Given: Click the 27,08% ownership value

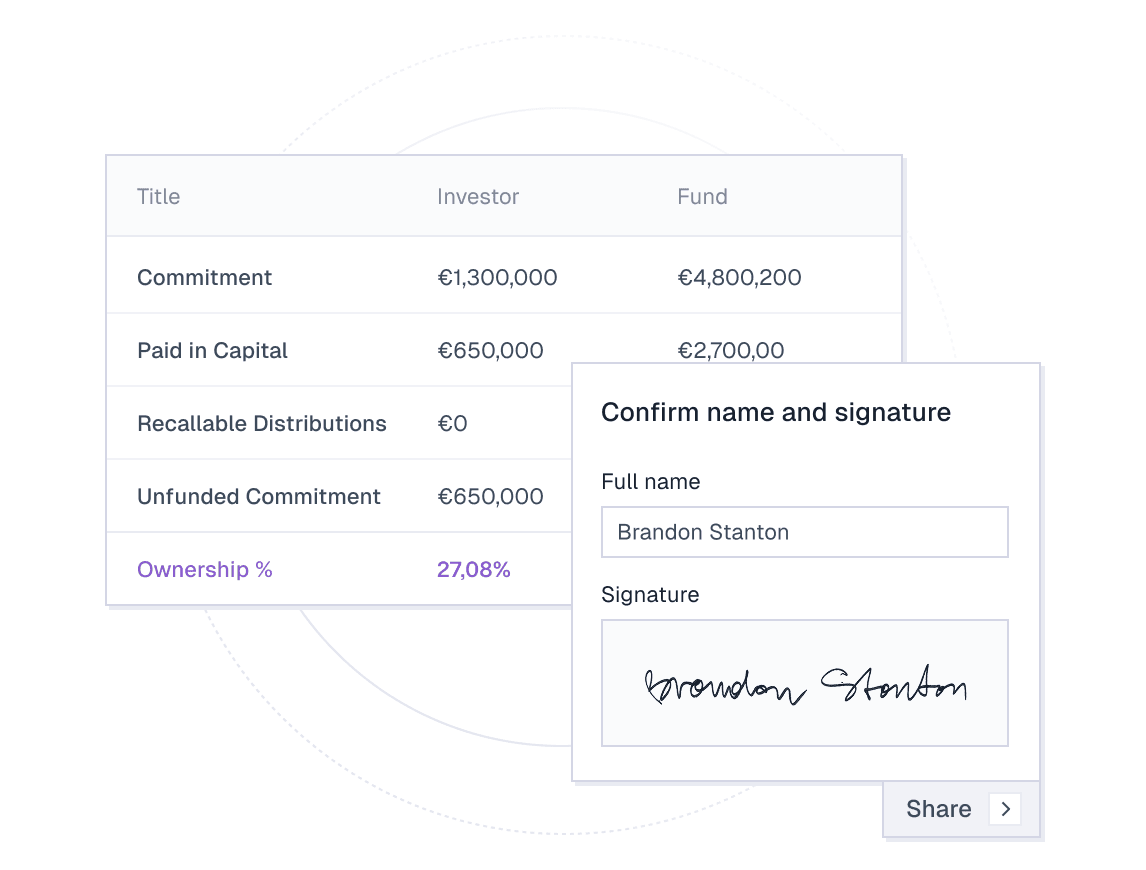Looking at the screenshot, I should click(473, 570).
